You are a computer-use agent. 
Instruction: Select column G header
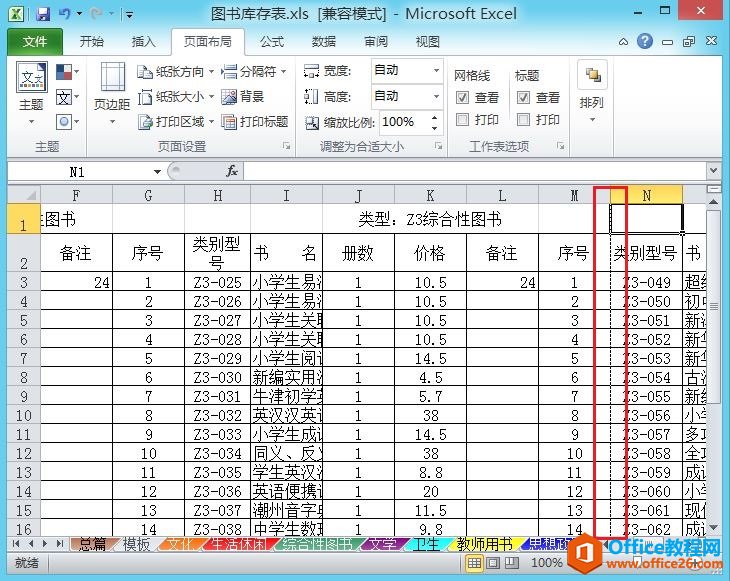coord(148,196)
